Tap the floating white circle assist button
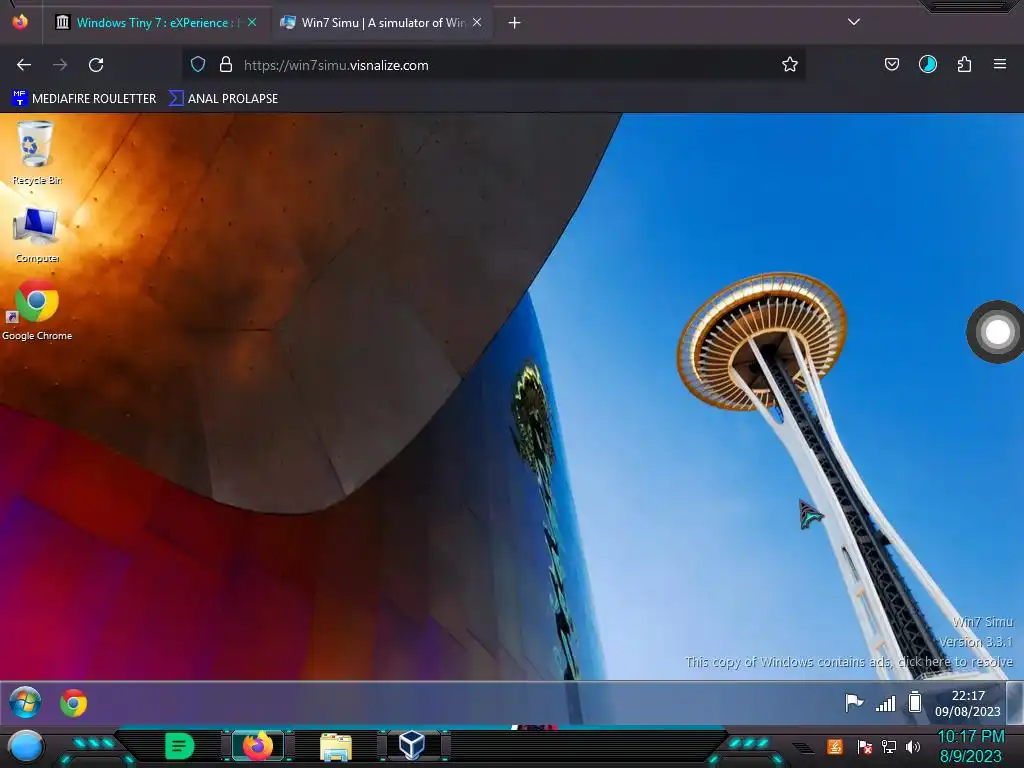Screen dimensions: 1024x768 997,332
